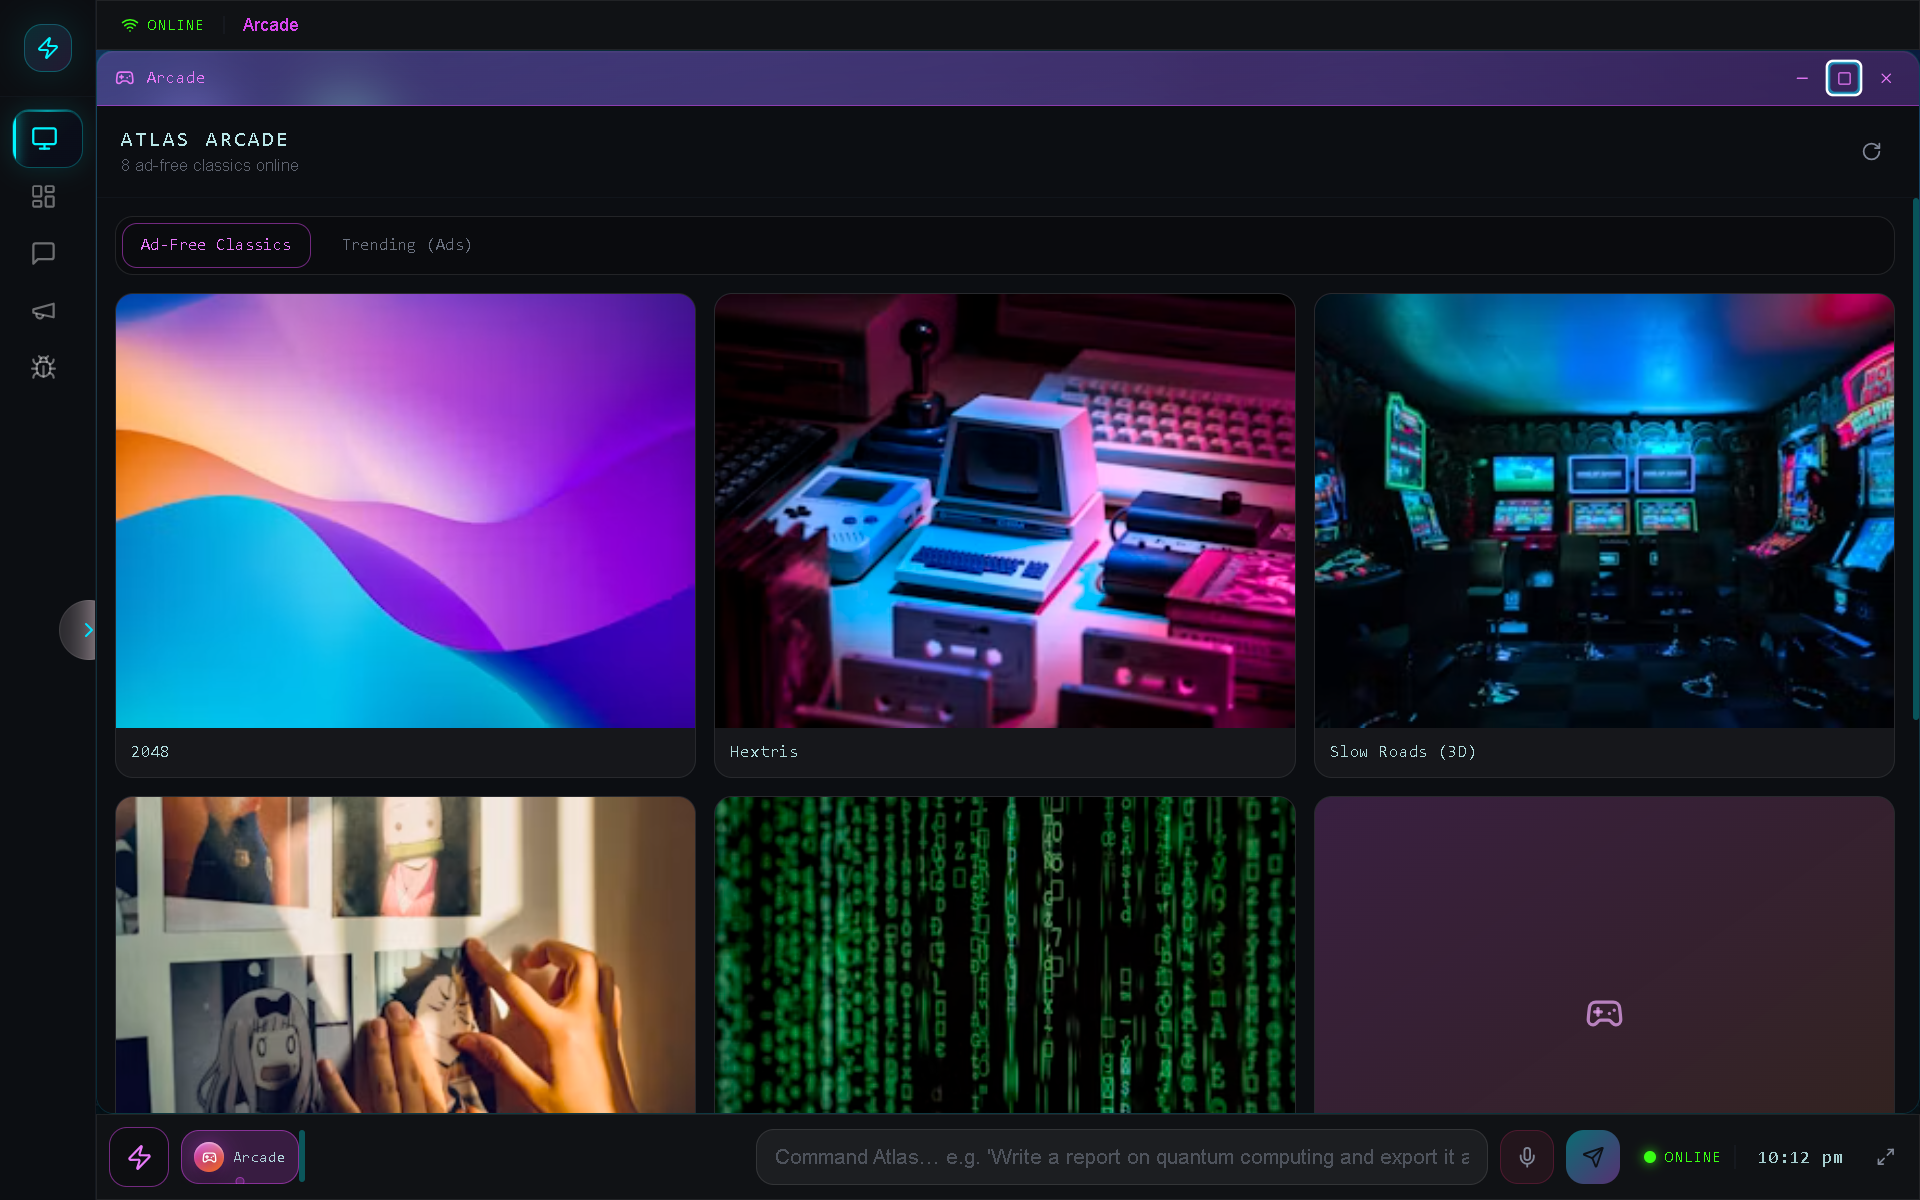Click the window's vertical scrollbar

pyautogui.click(x=1915, y=458)
